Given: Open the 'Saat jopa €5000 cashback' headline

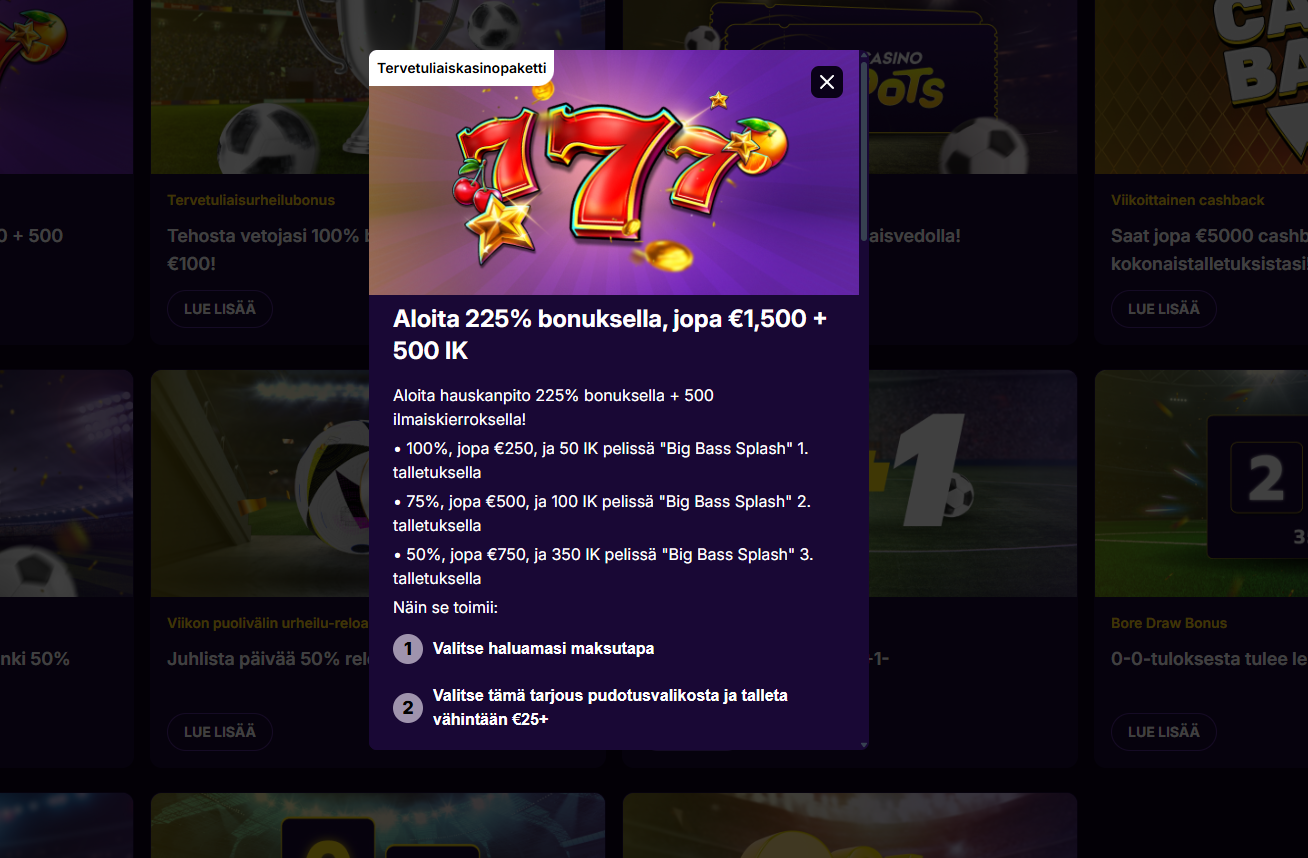Looking at the screenshot, I should pyautogui.click(x=1209, y=250).
